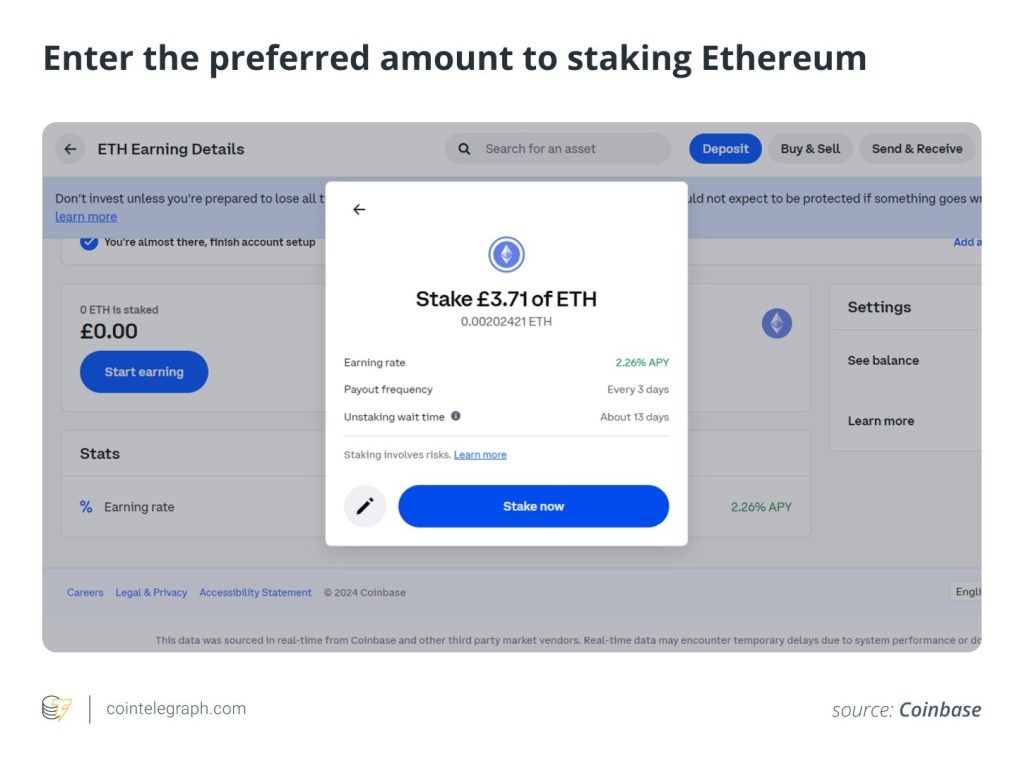The image size is (1024, 766).
Task: Open the Buy & Sell tab
Action: [810, 149]
